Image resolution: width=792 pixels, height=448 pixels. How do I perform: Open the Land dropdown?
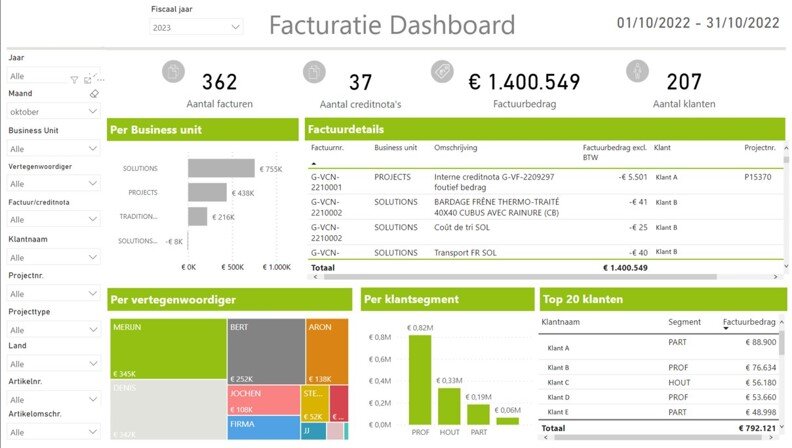[54, 364]
